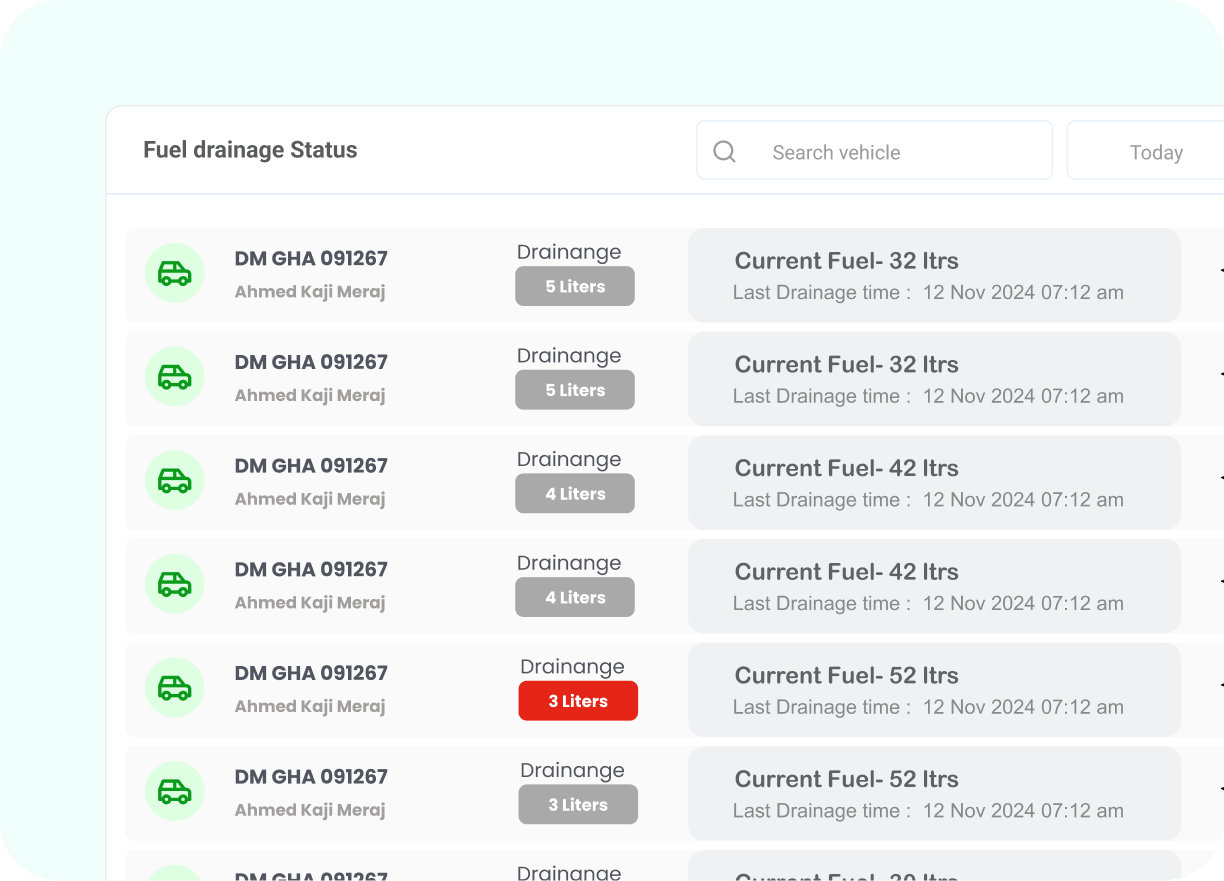1224x881 pixels.
Task: Click the gray 3 Liters drainage badge
Action: click(578, 805)
